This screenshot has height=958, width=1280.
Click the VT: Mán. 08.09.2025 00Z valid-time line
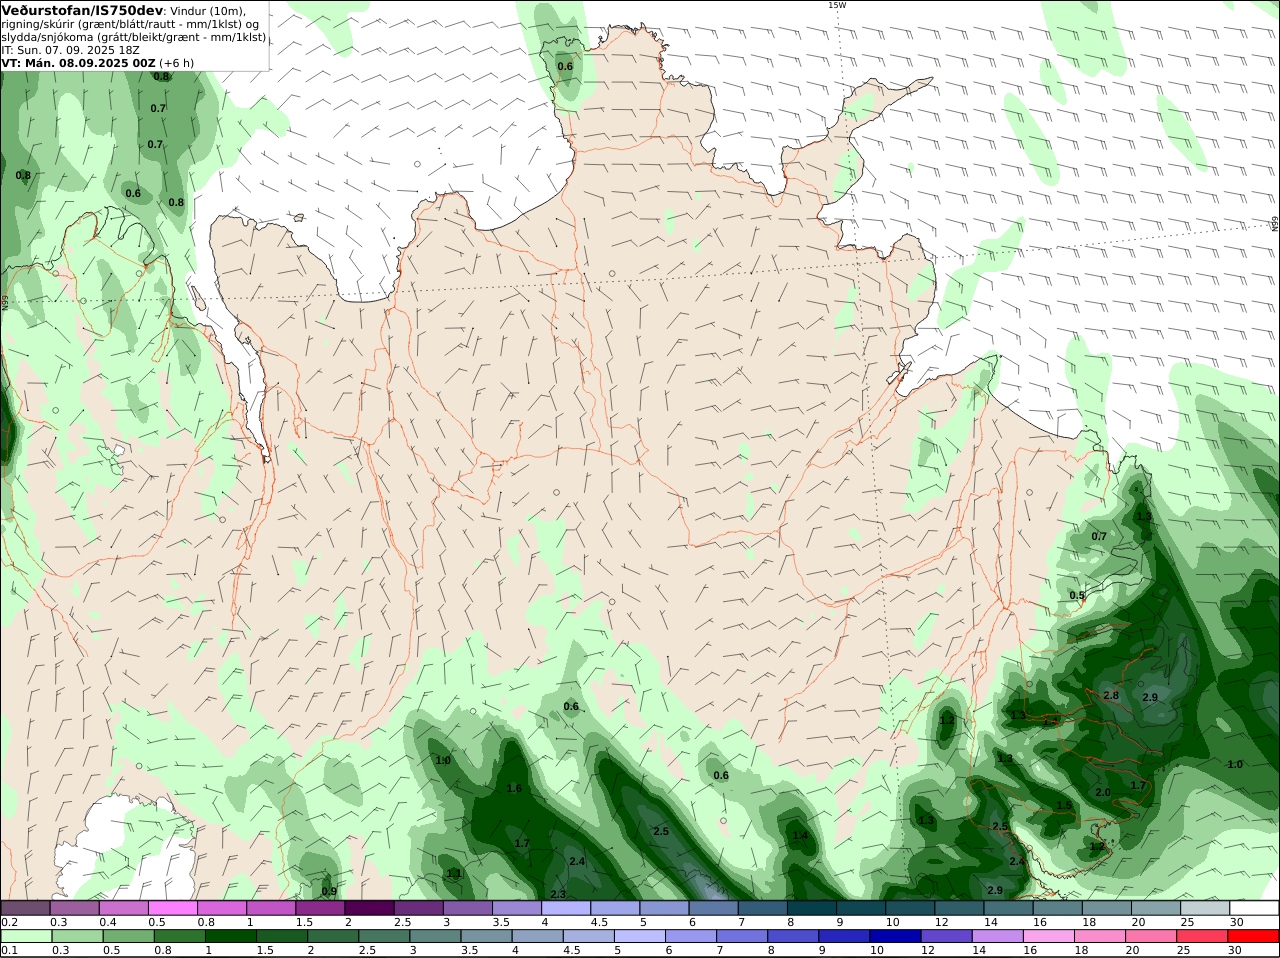pyautogui.click(x=79, y=63)
